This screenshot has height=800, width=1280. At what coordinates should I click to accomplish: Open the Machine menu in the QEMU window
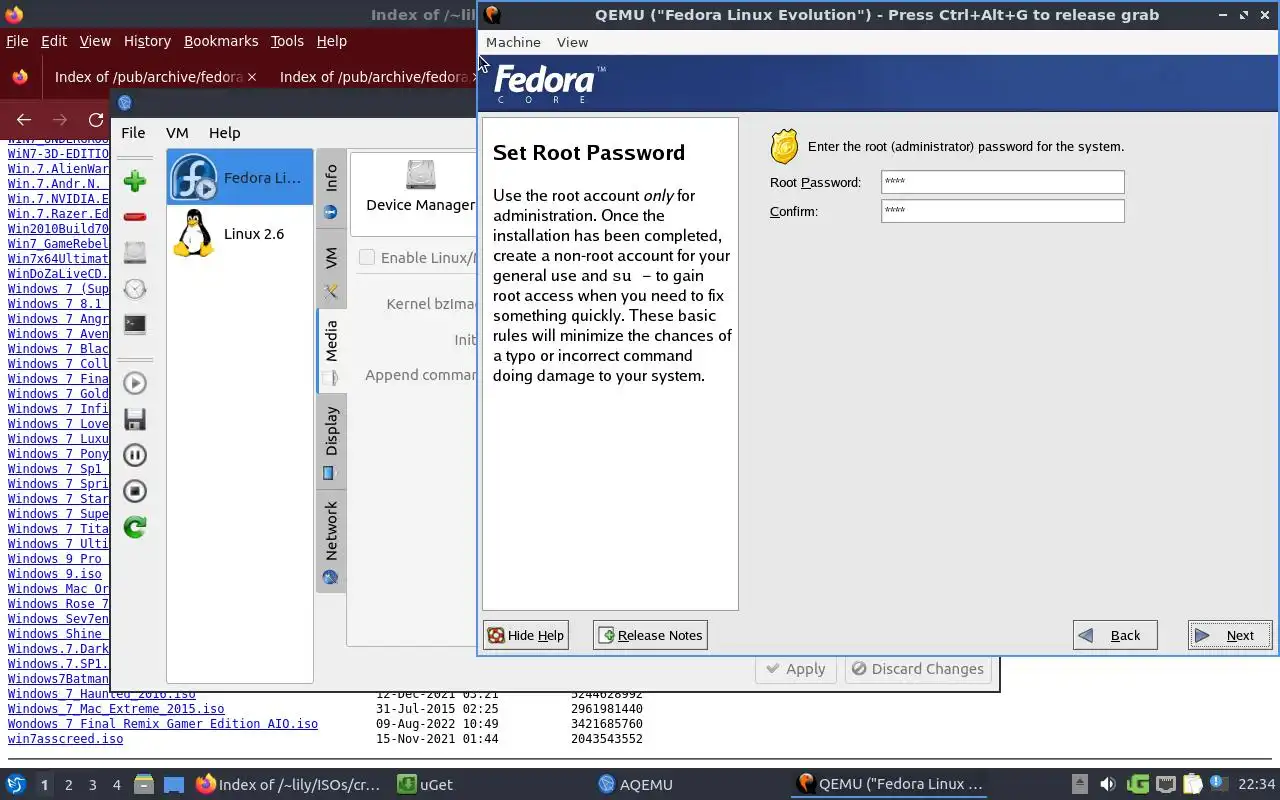point(513,42)
